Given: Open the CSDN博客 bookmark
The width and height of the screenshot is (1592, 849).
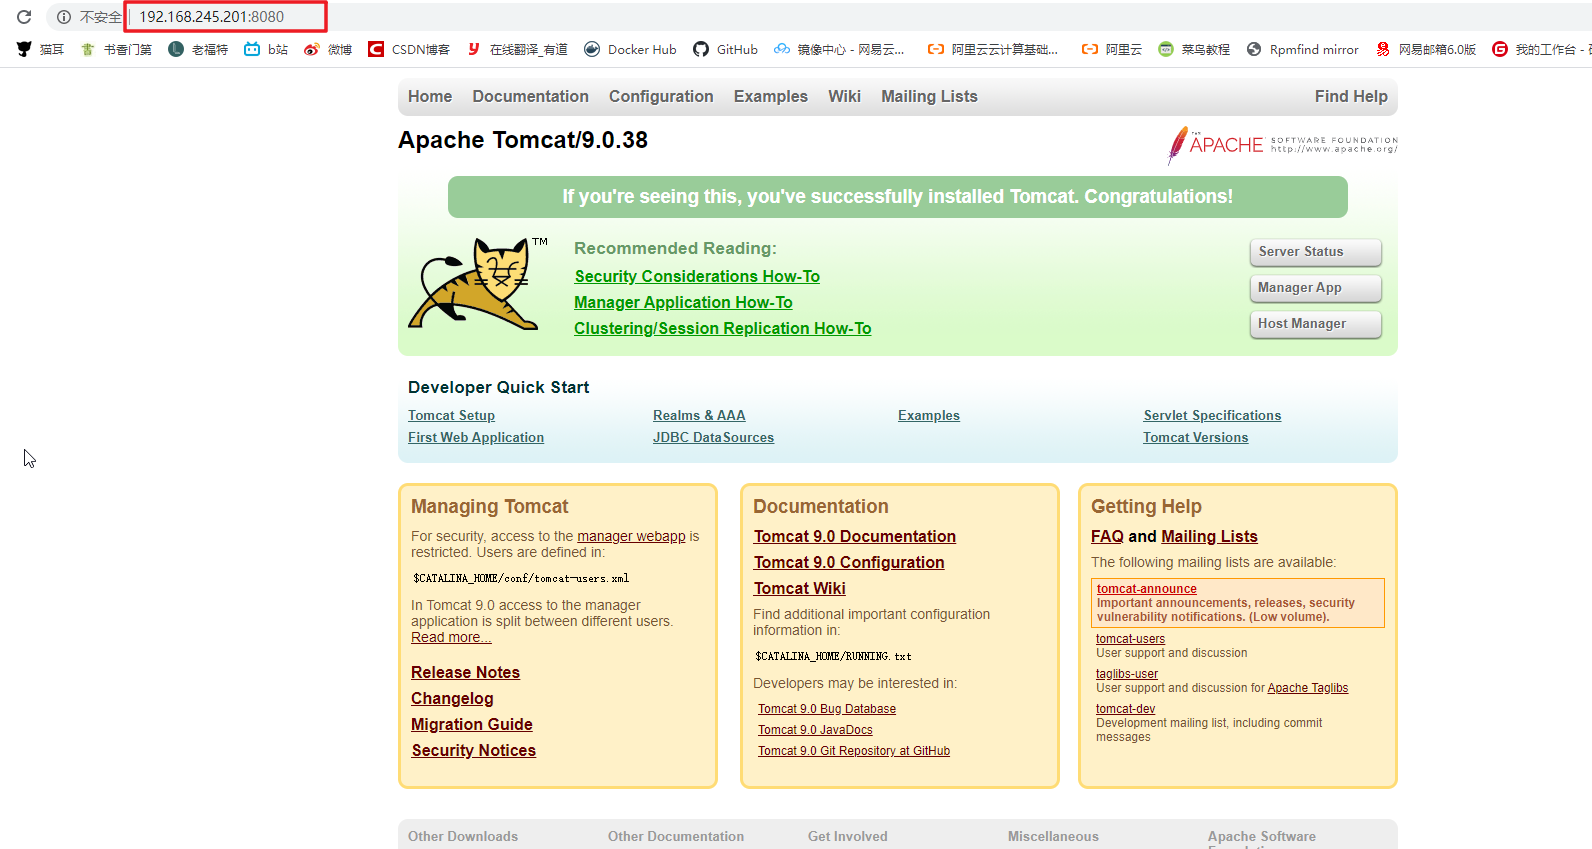Looking at the screenshot, I should tap(409, 49).
